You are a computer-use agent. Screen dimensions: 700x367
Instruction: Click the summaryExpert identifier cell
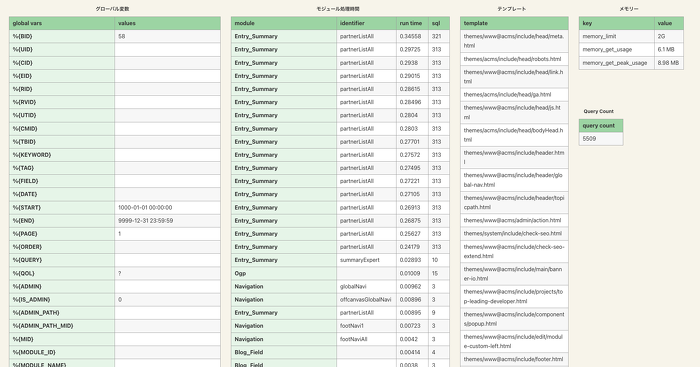366,260
